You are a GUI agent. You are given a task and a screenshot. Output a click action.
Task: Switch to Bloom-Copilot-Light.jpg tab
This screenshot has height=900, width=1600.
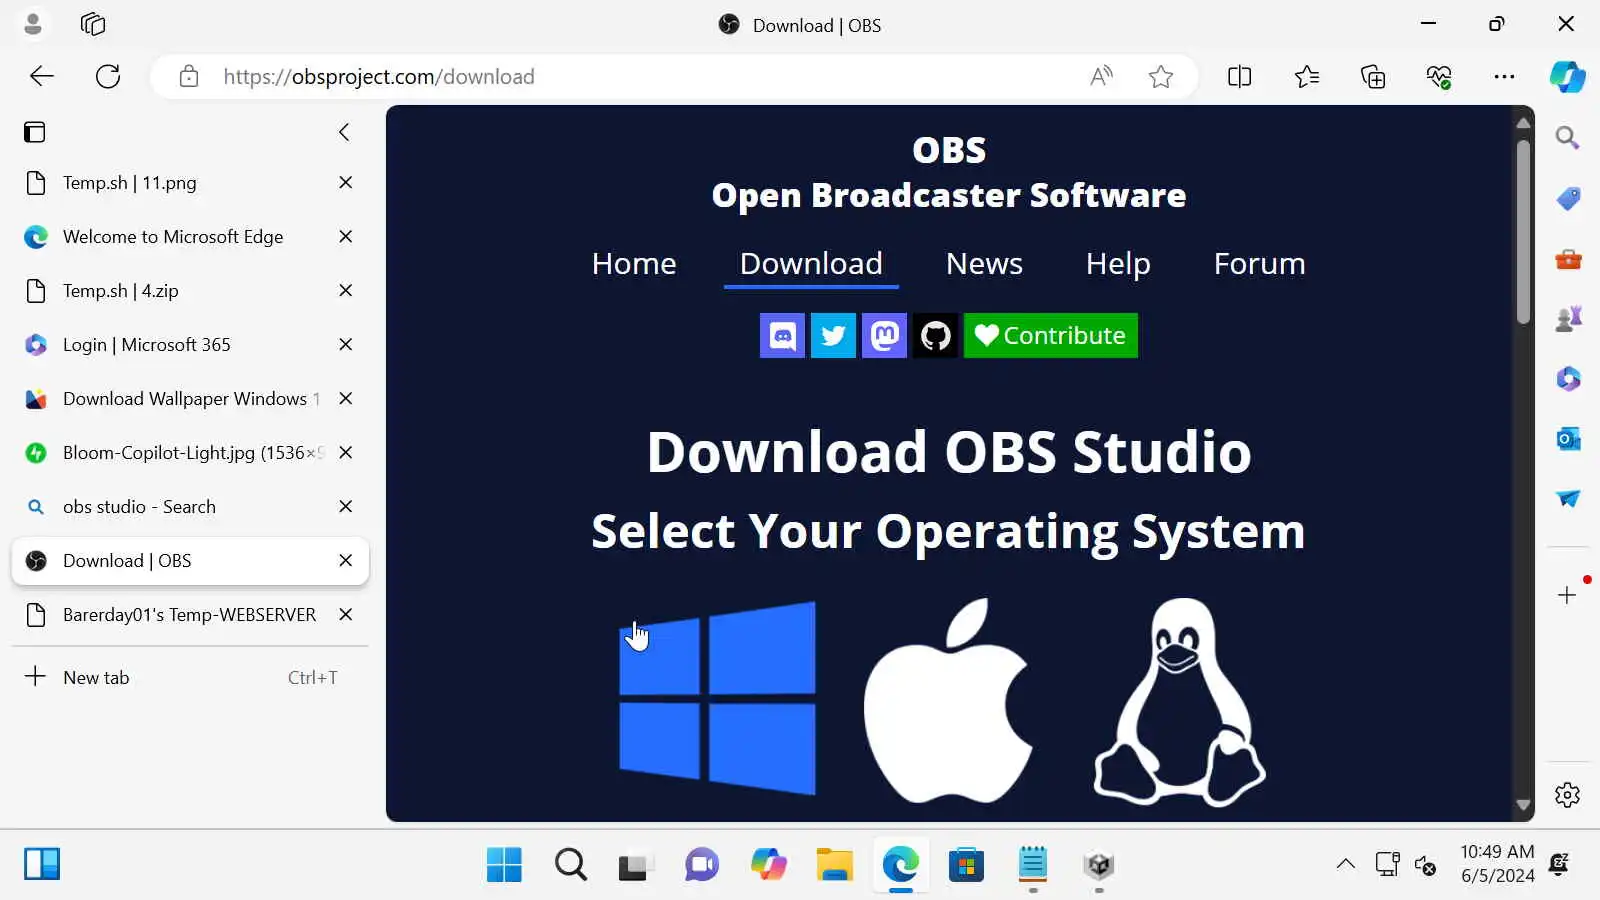(190, 453)
